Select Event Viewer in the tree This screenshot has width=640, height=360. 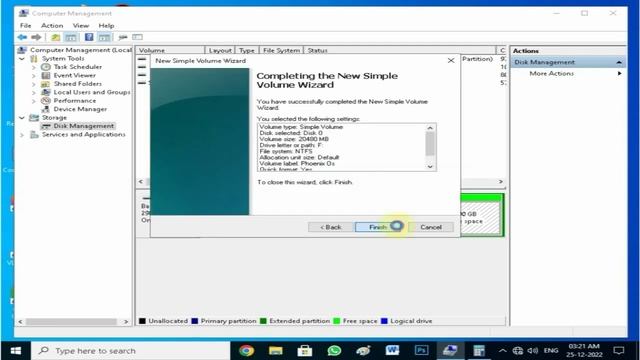click(74, 76)
